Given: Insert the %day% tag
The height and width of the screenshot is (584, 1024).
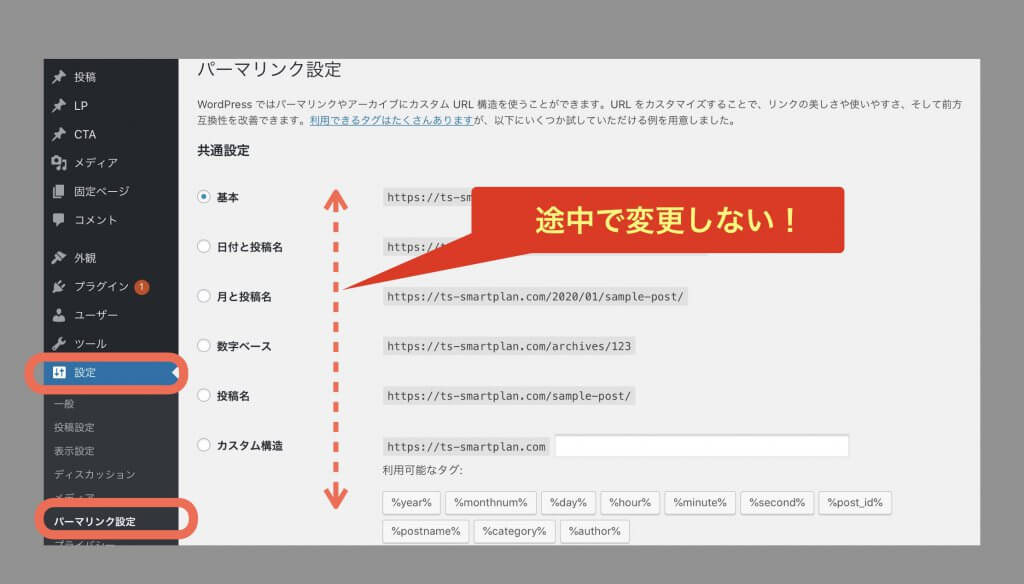Looking at the screenshot, I should pyautogui.click(x=568, y=503).
